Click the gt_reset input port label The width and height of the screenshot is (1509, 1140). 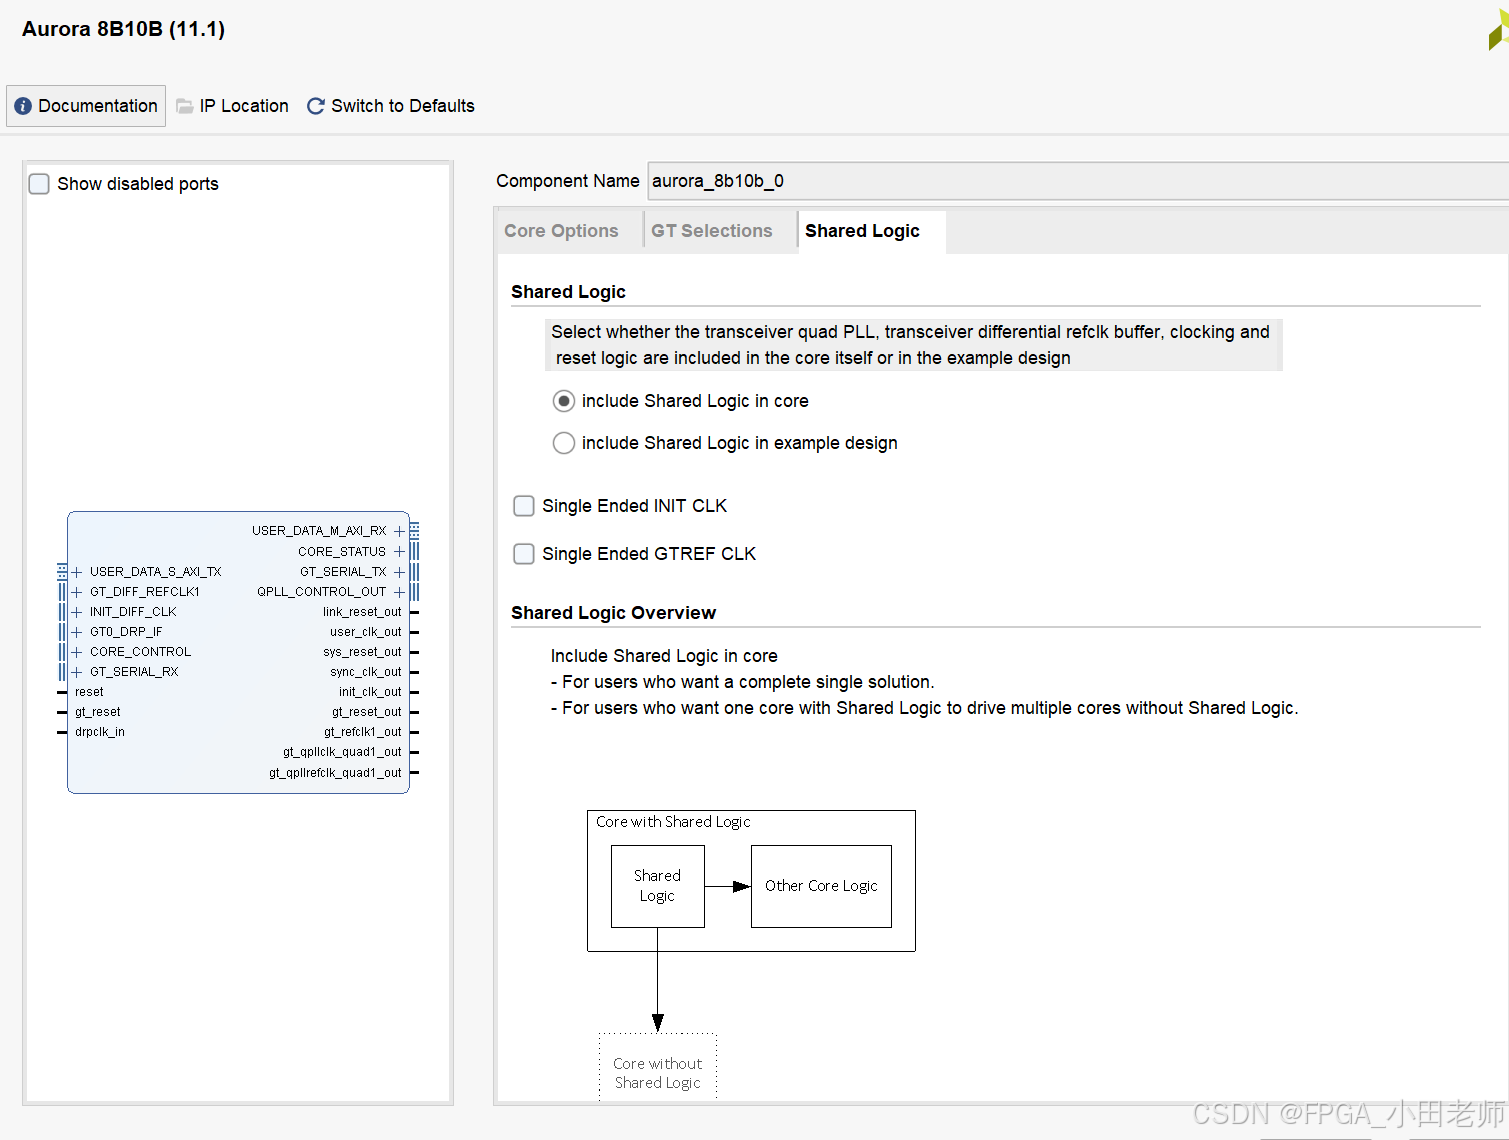97,712
